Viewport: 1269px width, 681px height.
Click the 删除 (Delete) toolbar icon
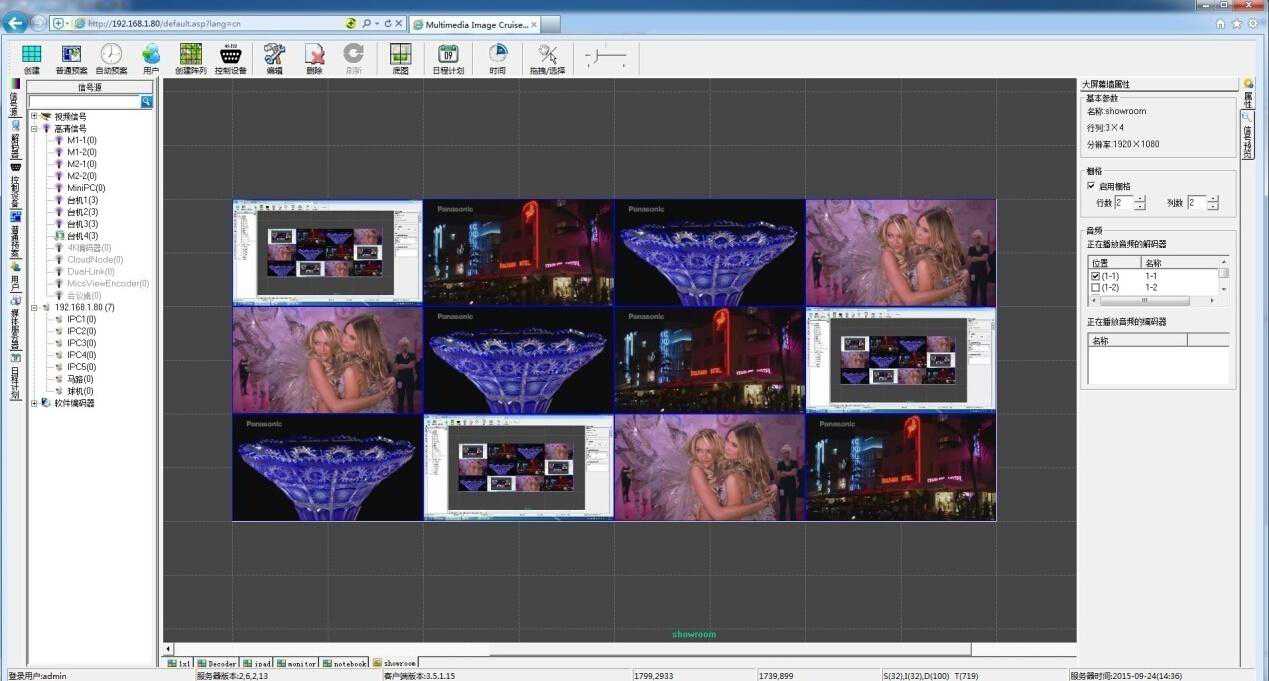tap(314, 55)
